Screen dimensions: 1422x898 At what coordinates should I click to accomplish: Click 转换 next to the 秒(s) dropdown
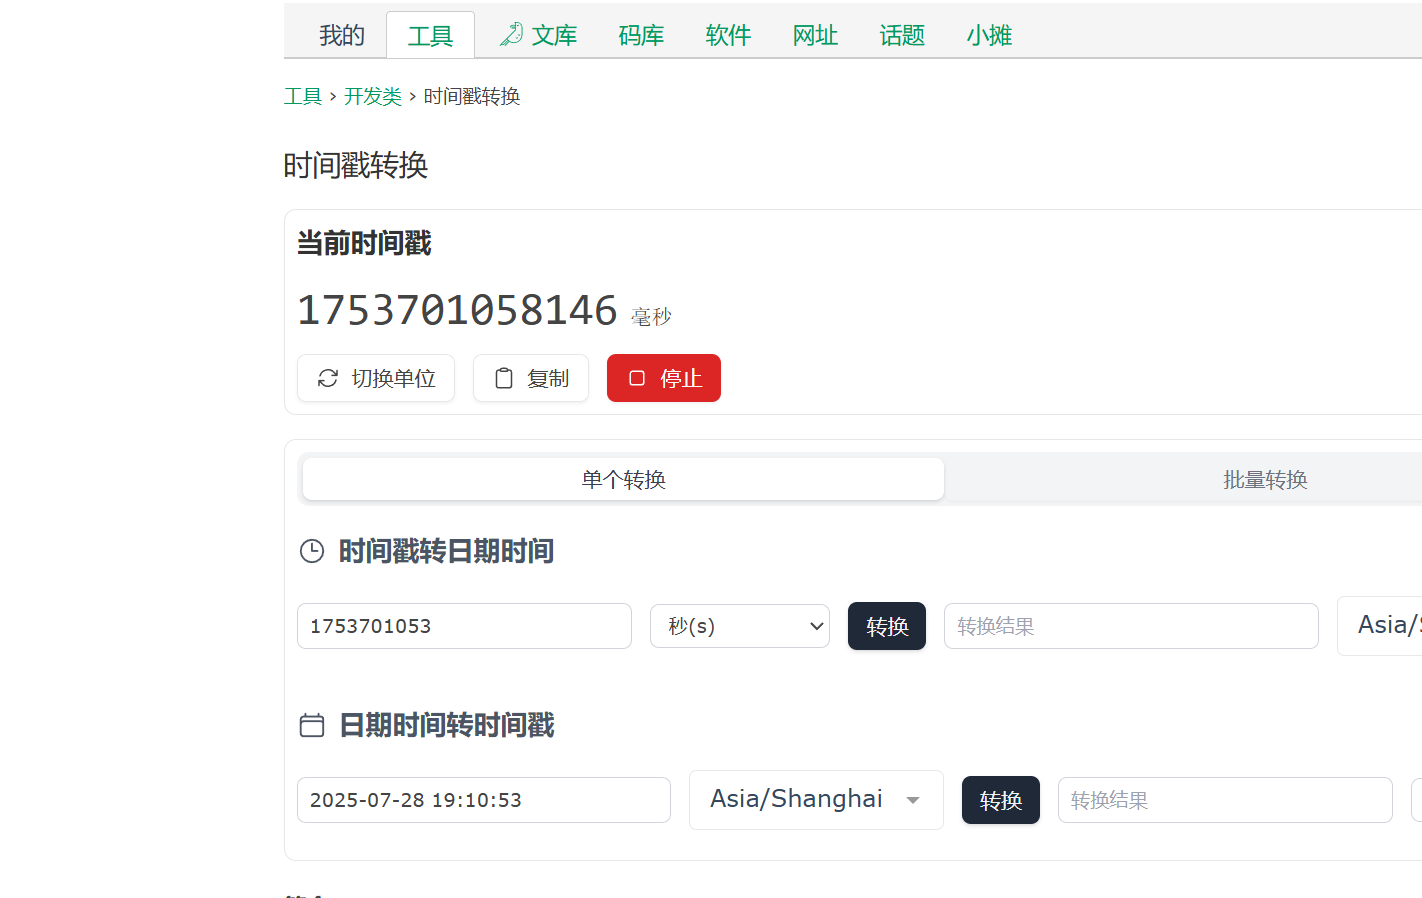point(887,626)
